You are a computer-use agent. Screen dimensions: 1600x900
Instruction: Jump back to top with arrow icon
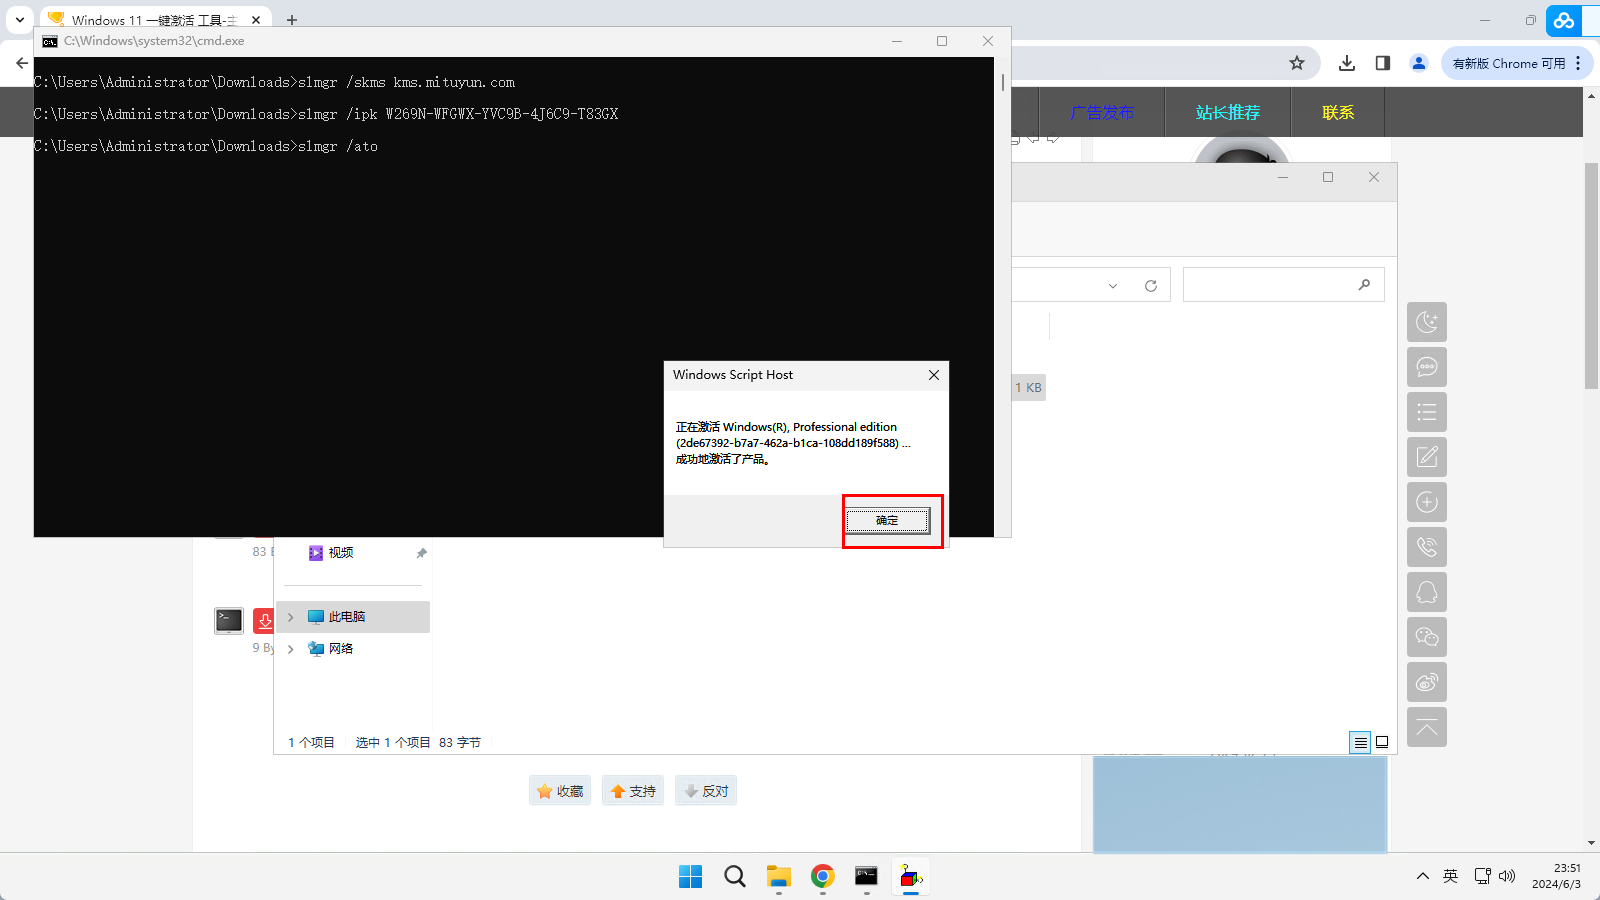point(1427,727)
